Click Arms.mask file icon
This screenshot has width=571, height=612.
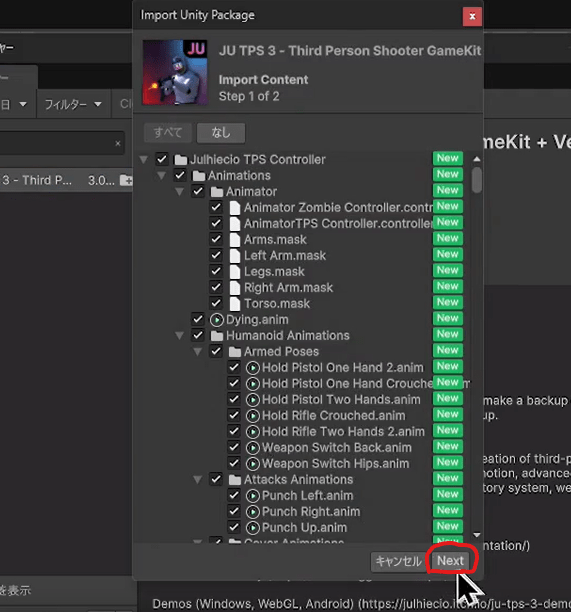click(x=235, y=240)
